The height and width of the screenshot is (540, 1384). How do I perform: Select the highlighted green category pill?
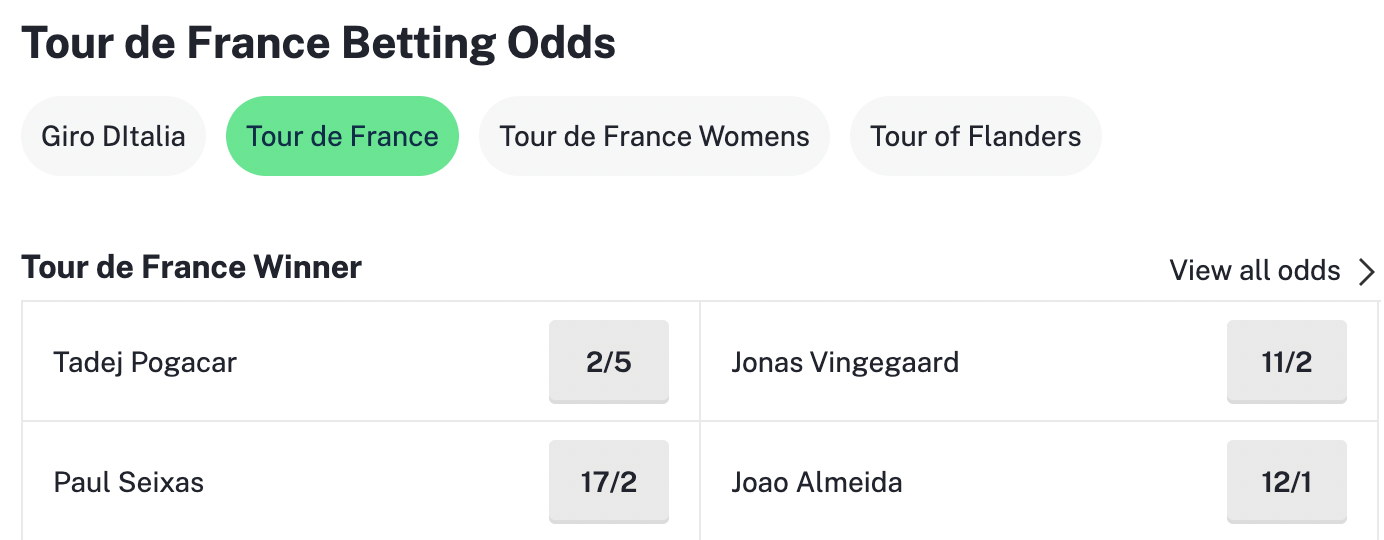point(342,136)
